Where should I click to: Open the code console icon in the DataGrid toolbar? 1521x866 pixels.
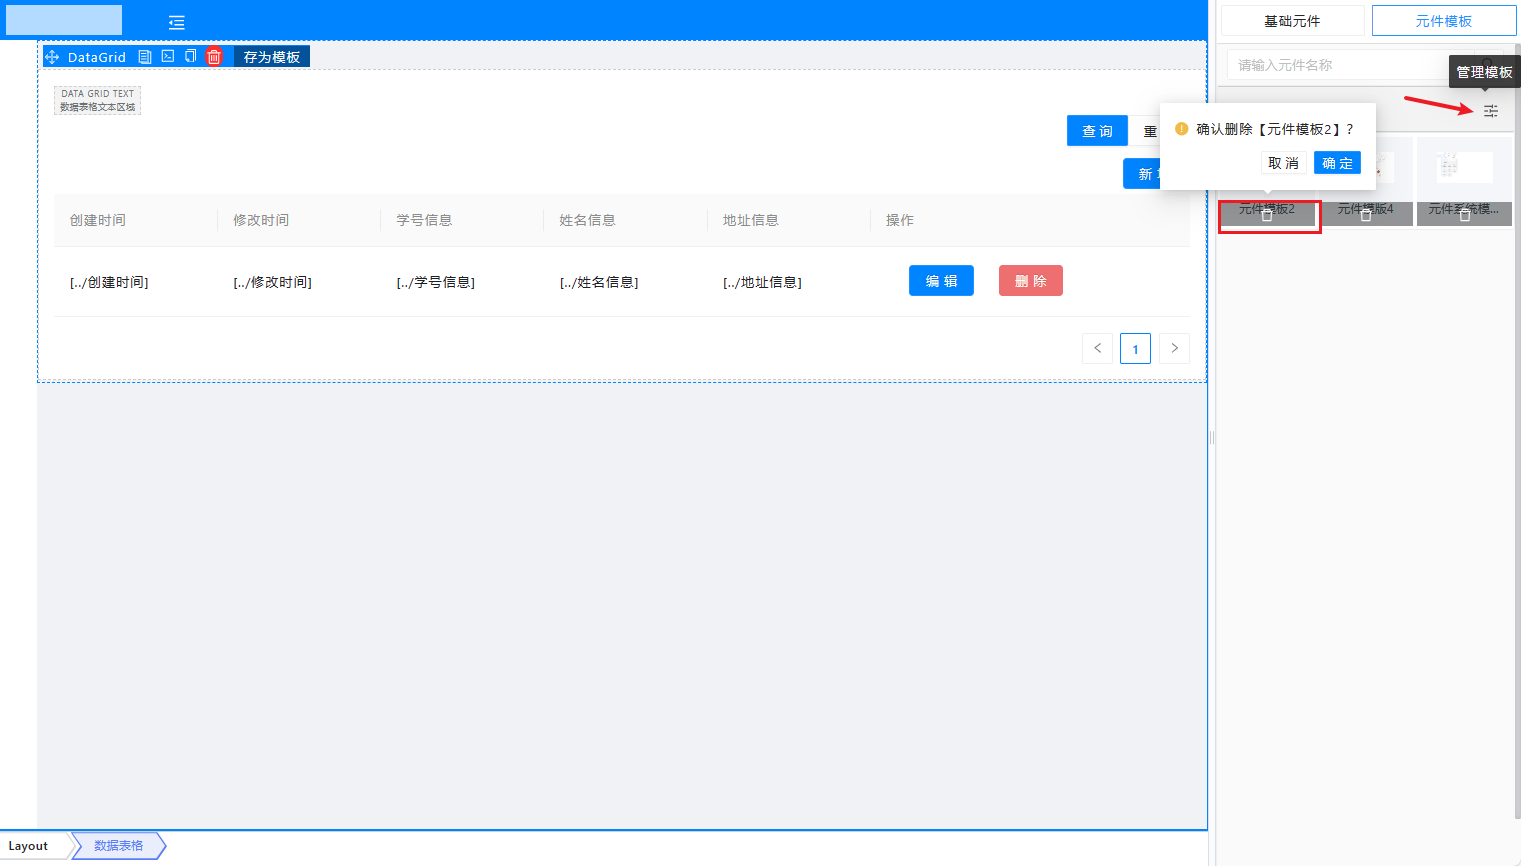(x=168, y=56)
